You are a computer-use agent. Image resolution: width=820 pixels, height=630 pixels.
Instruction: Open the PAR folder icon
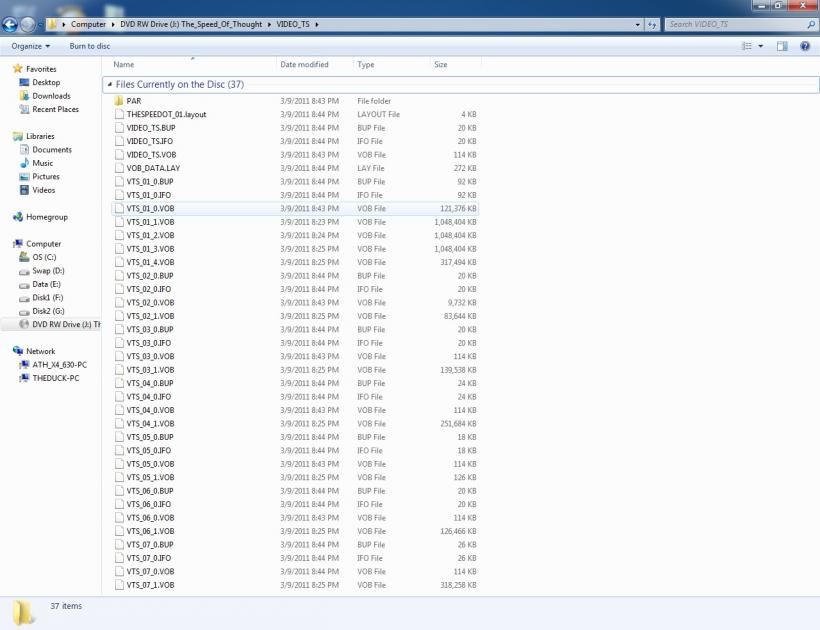point(119,101)
